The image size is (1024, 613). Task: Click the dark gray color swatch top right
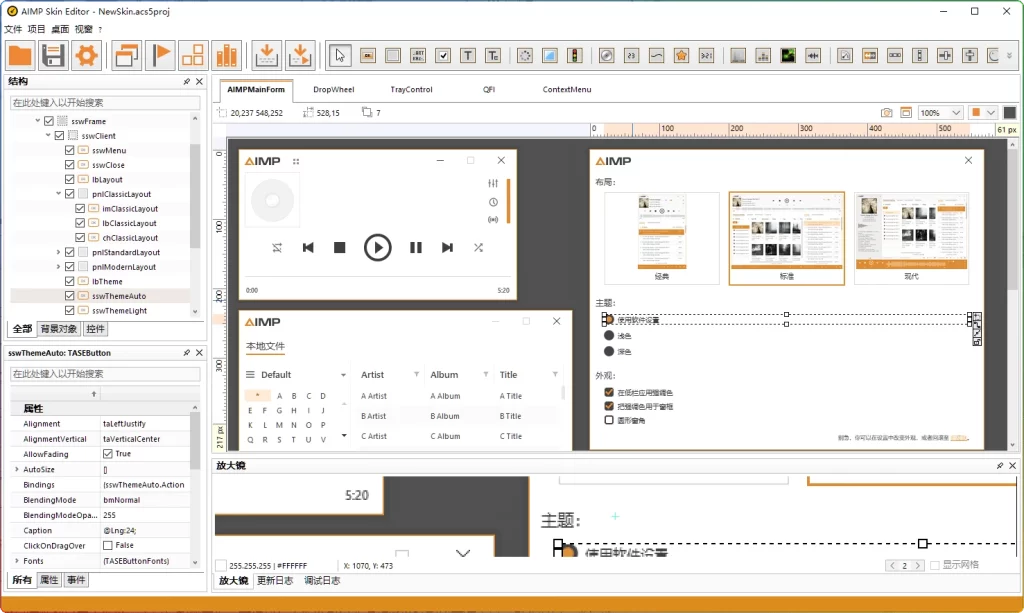pyautogui.click(x=1009, y=112)
